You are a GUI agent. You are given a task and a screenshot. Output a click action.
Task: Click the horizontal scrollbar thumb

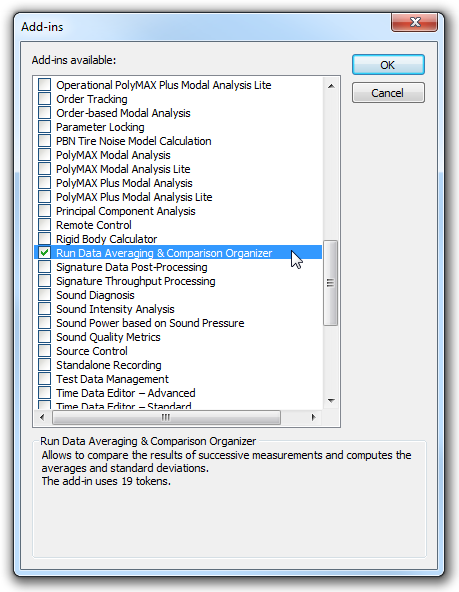166,417
